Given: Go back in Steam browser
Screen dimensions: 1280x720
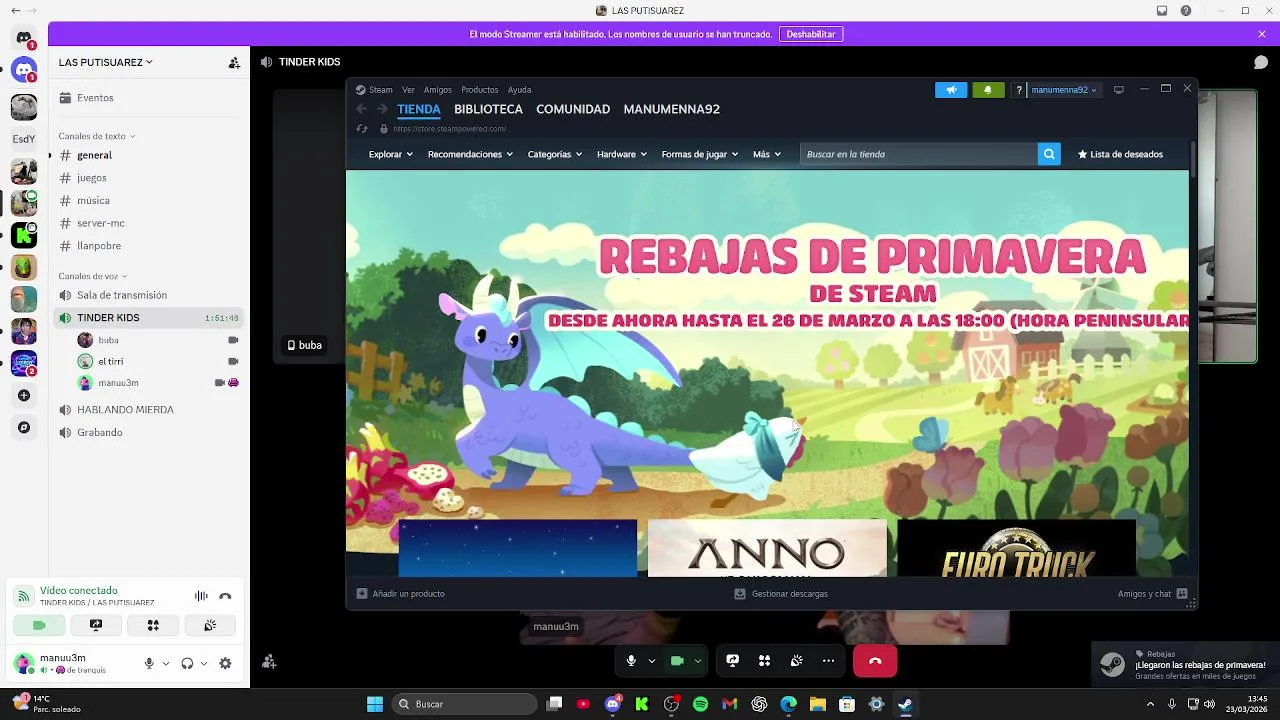Looking at the screenshot, I should [361, 109].
